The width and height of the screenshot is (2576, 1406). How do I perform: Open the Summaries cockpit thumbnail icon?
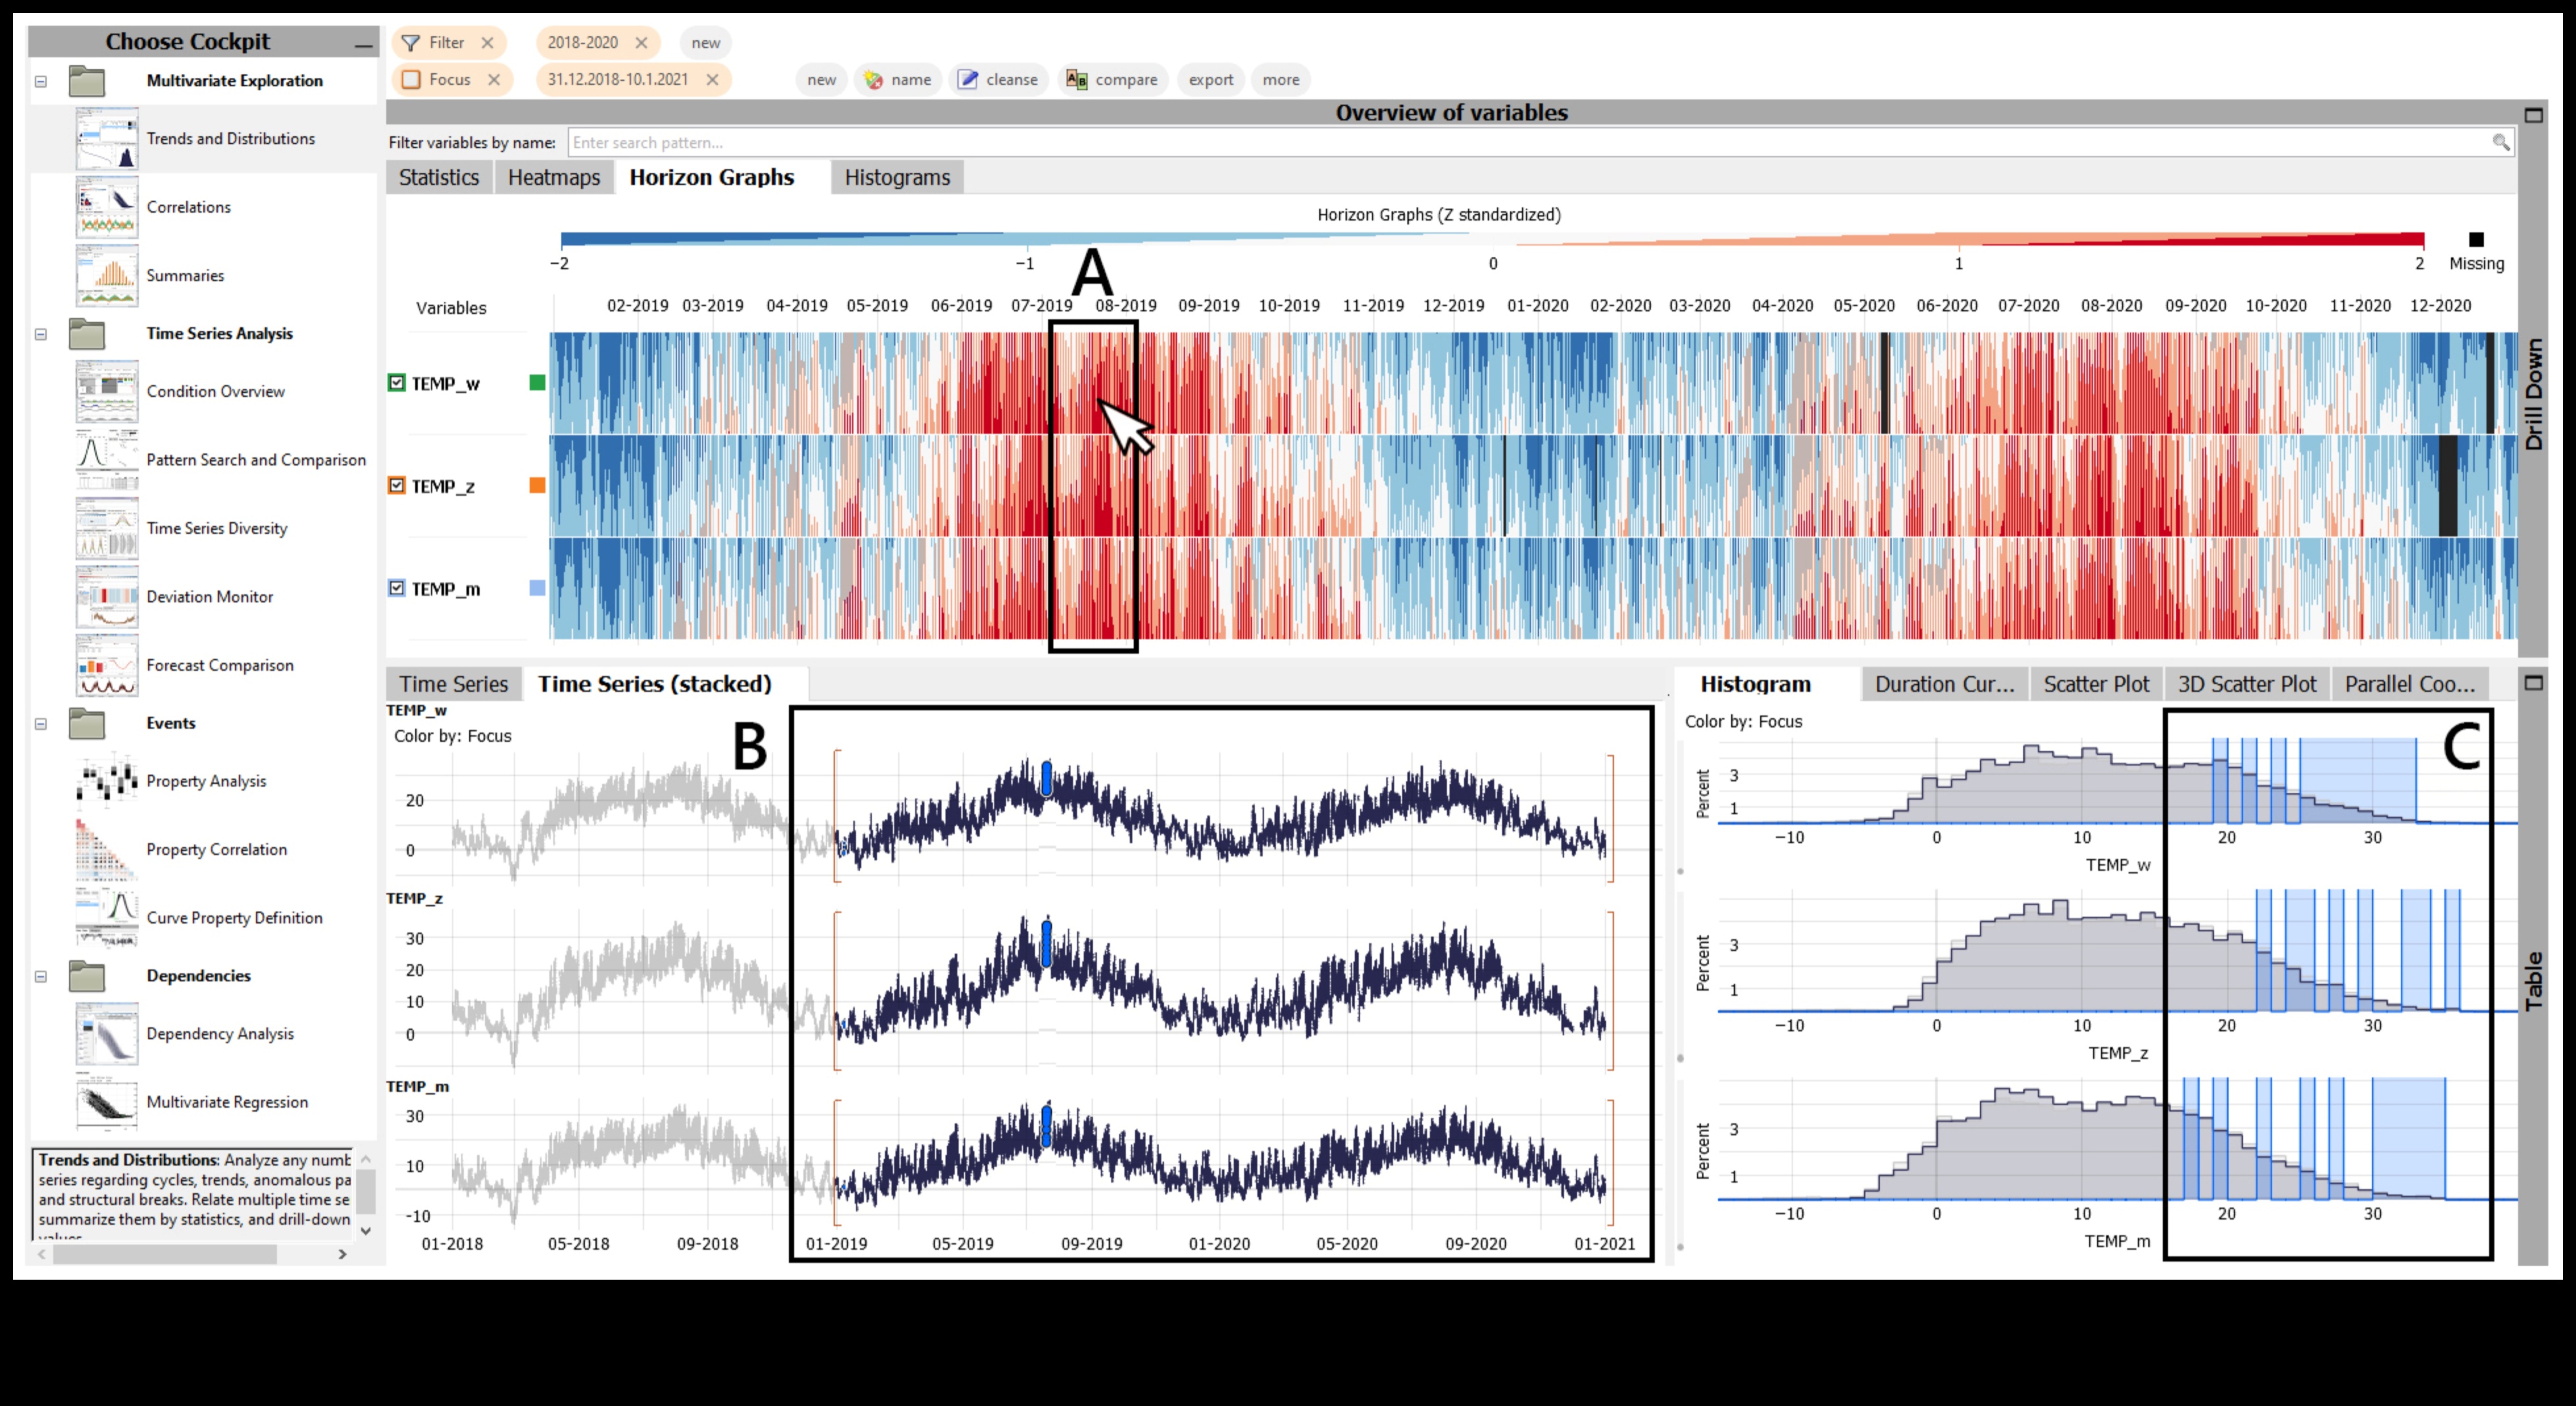pyautogui.click(x=106, y=275)
